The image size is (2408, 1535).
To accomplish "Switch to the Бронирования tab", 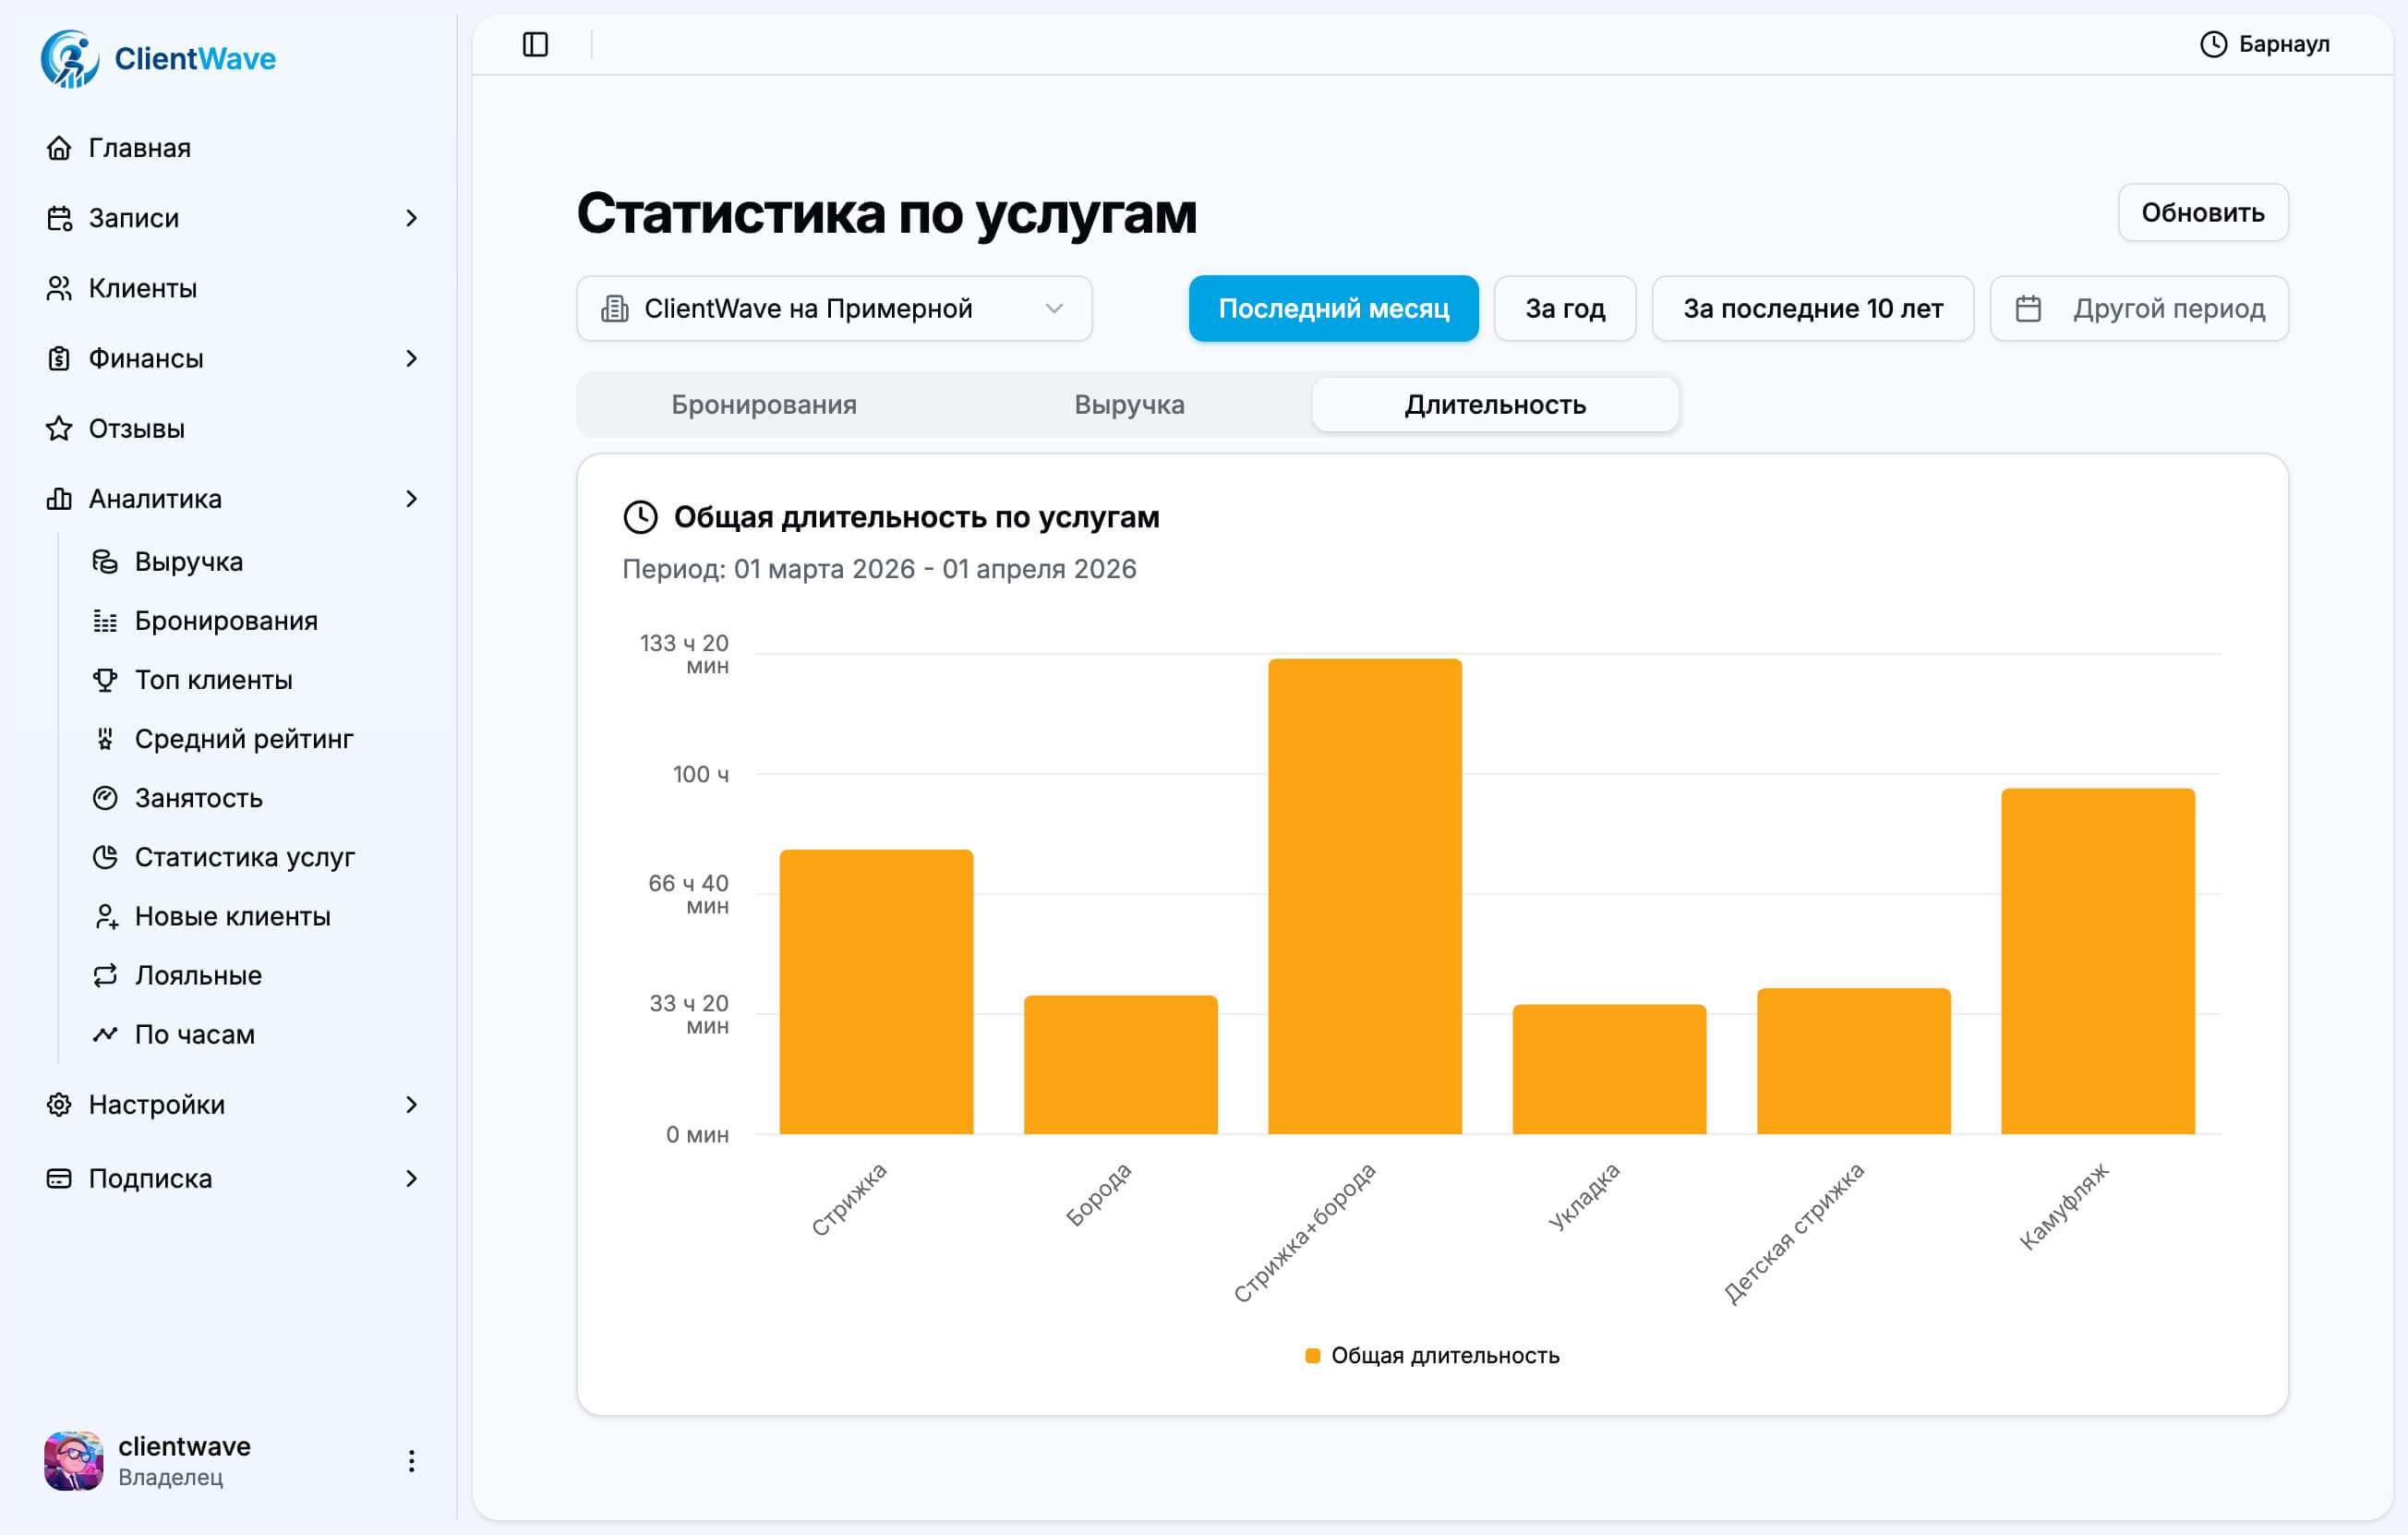I will tap(764, 404).
